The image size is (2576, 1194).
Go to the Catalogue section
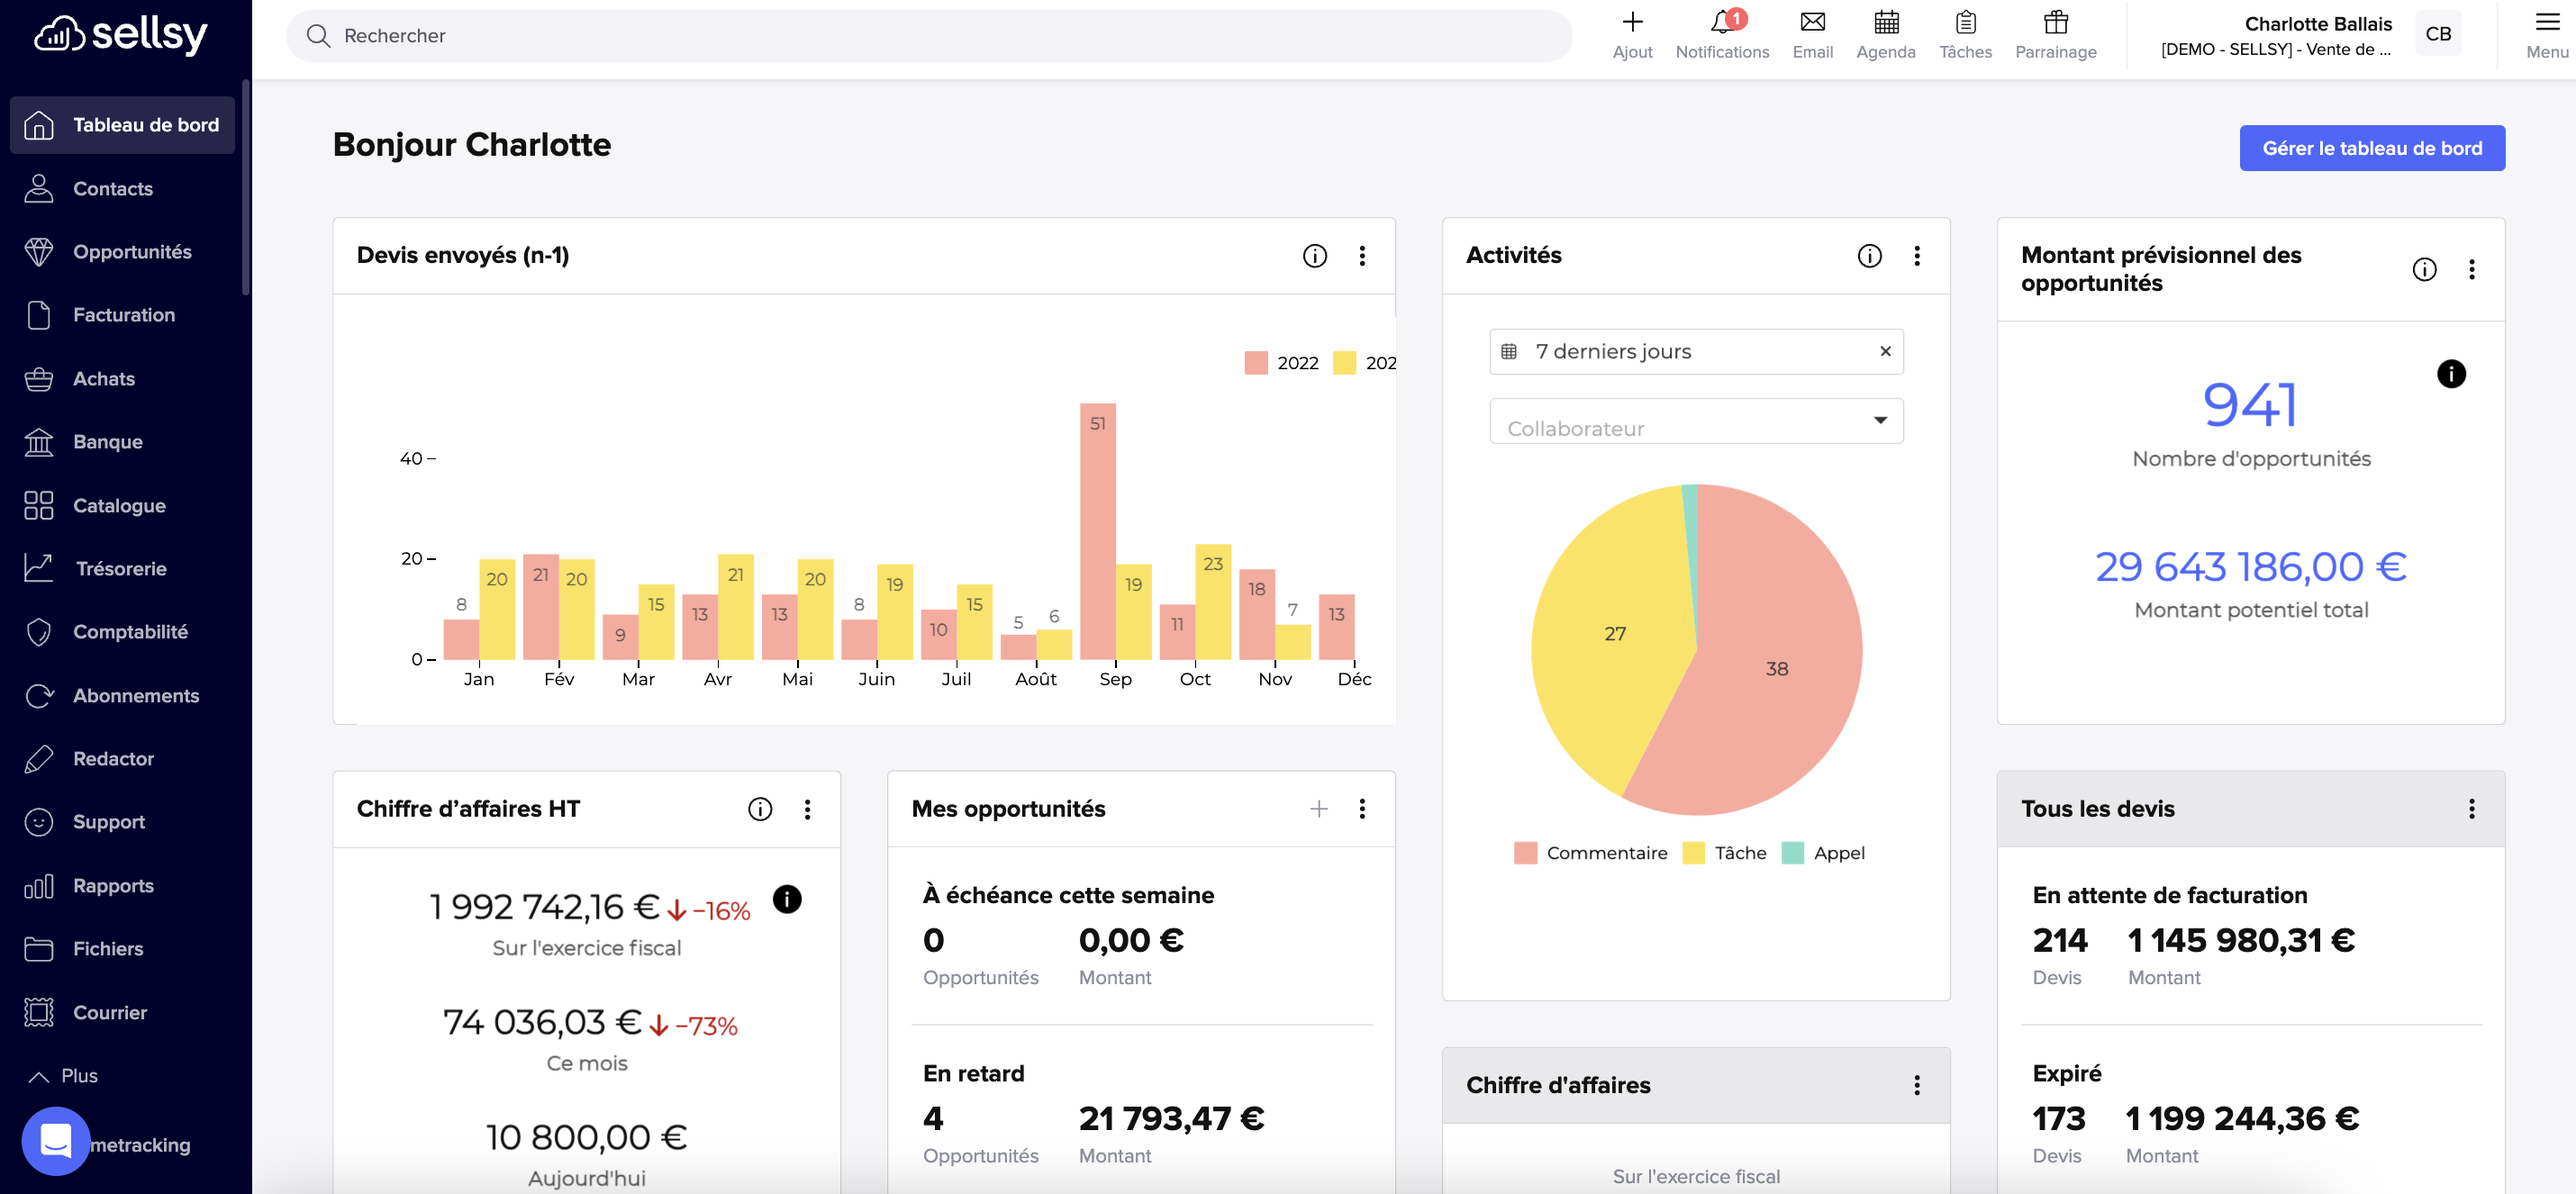(x=119, y=505)
